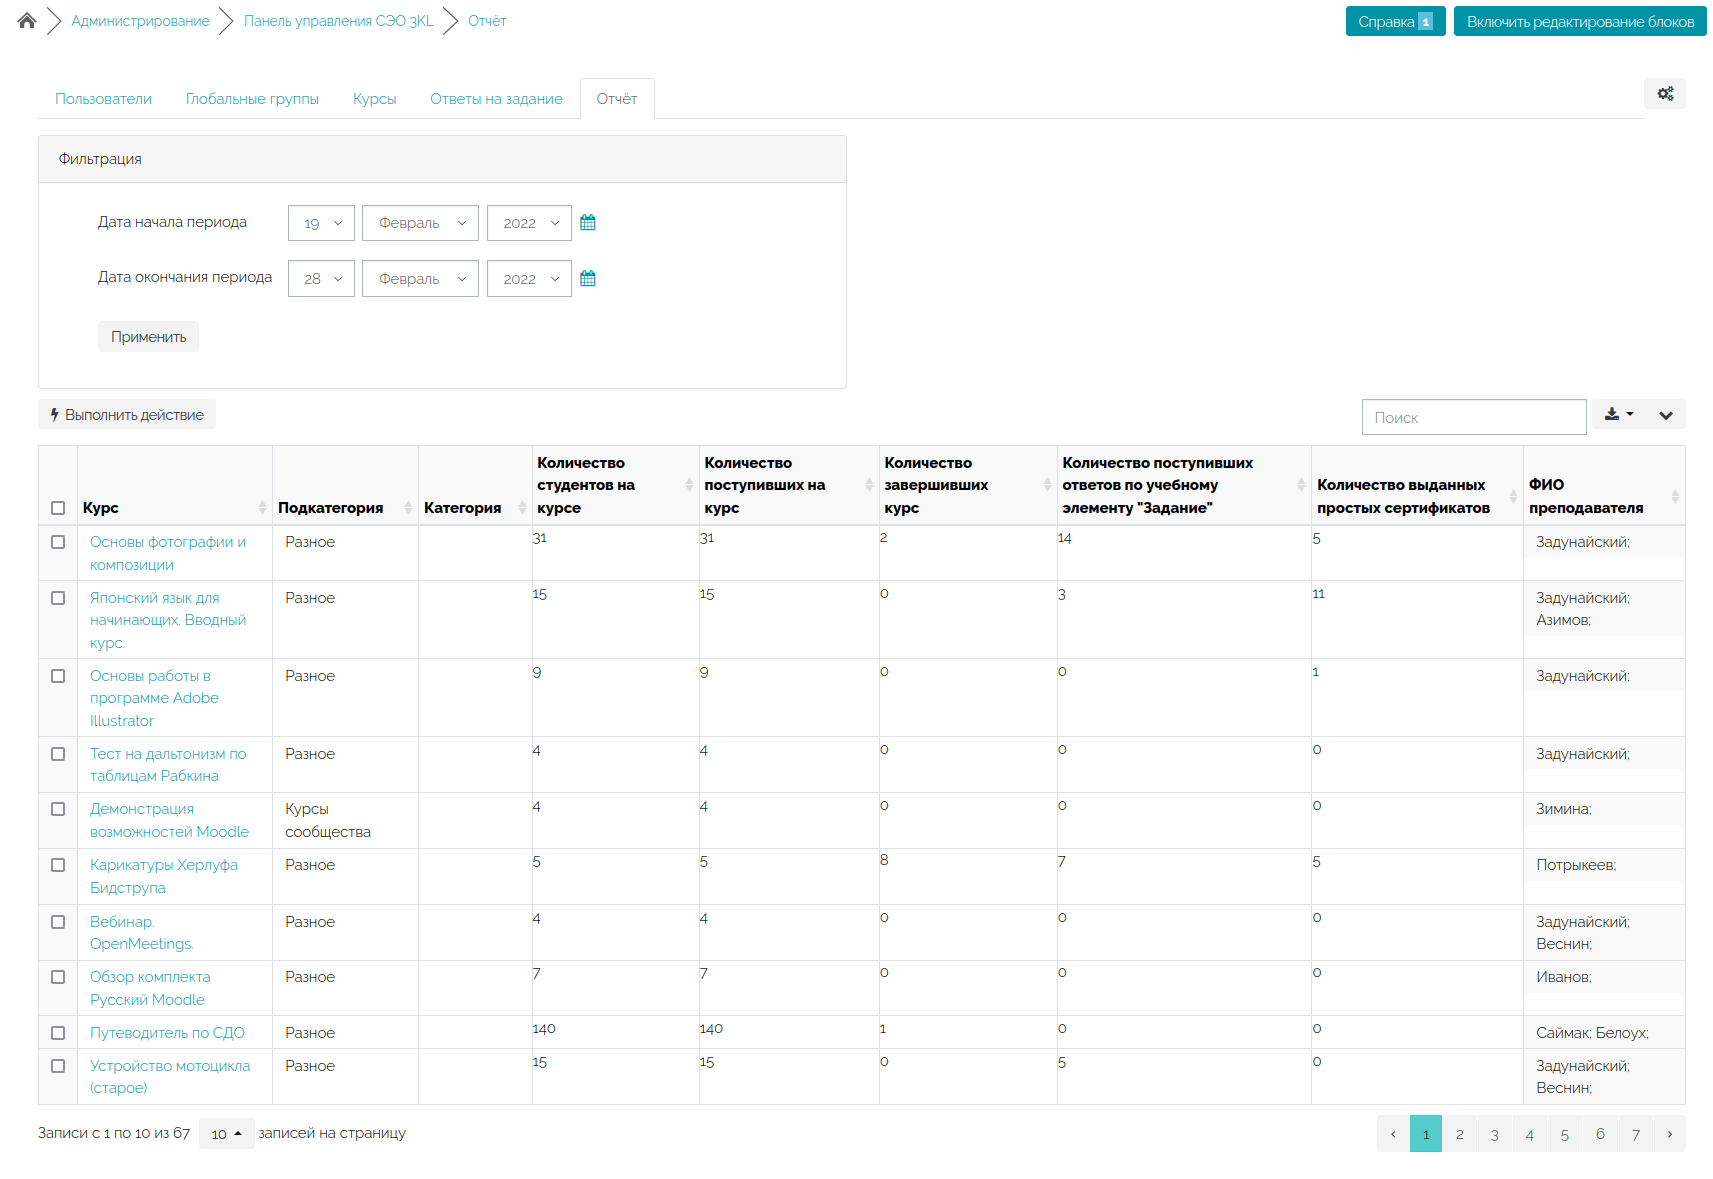The width and height of the screenshot is (1713, 1179).
Task: Switch to the Курсы tab
Action: pos(374,99)
